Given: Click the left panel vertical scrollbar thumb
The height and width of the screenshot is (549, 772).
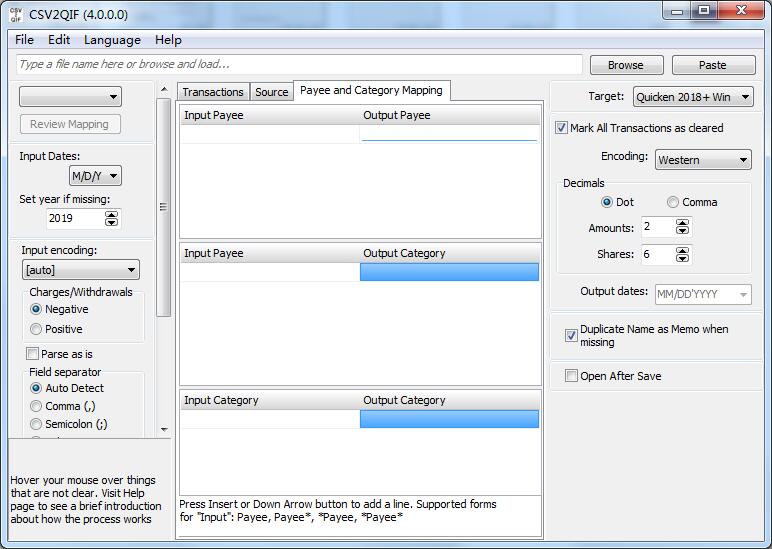Looking at the screenshot, I should (163, 207).
